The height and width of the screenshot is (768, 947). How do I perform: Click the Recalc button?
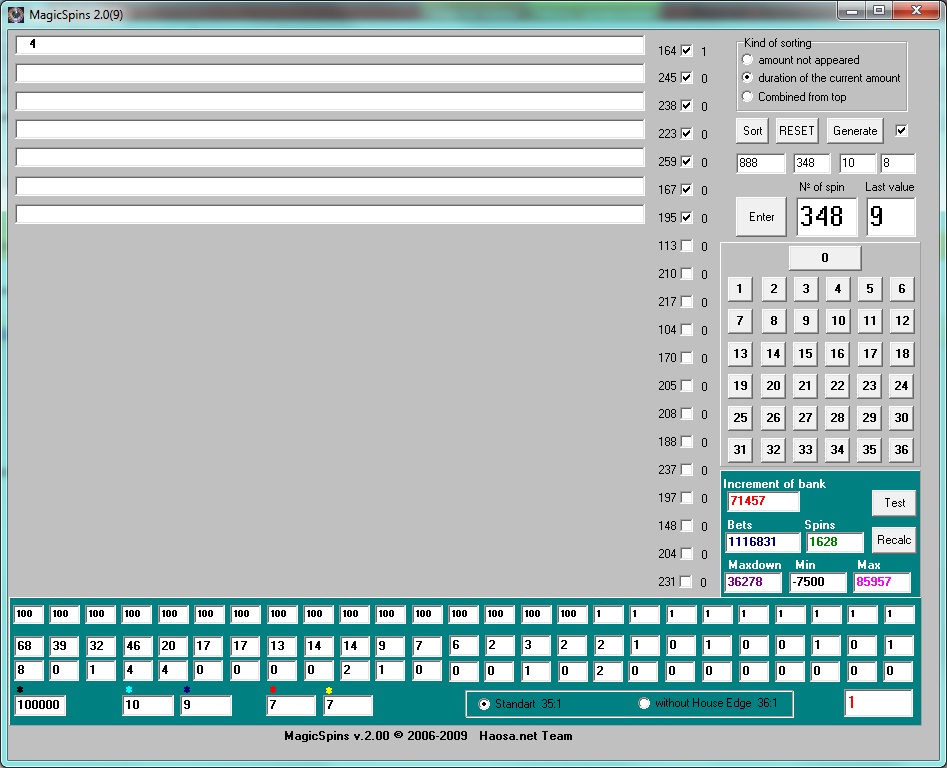point(894,540)
